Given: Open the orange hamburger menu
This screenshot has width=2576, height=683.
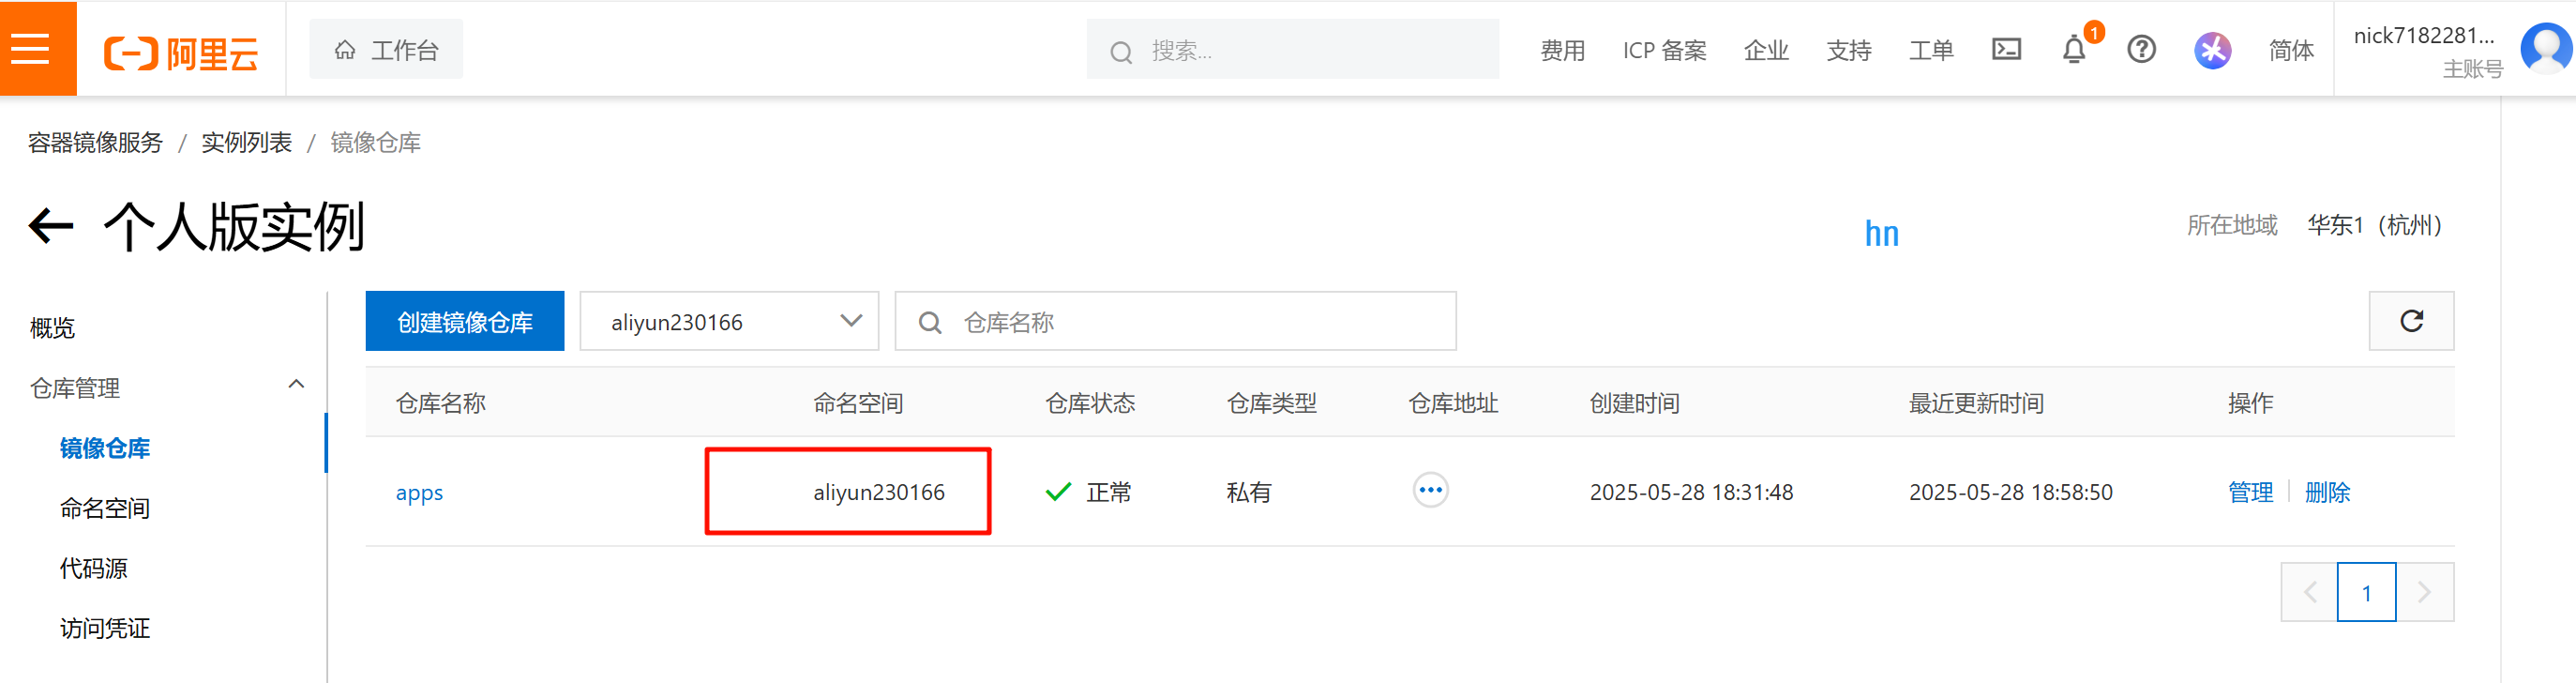Looking at the screenshot, I should pyautogui.click(x=37, y=49).
